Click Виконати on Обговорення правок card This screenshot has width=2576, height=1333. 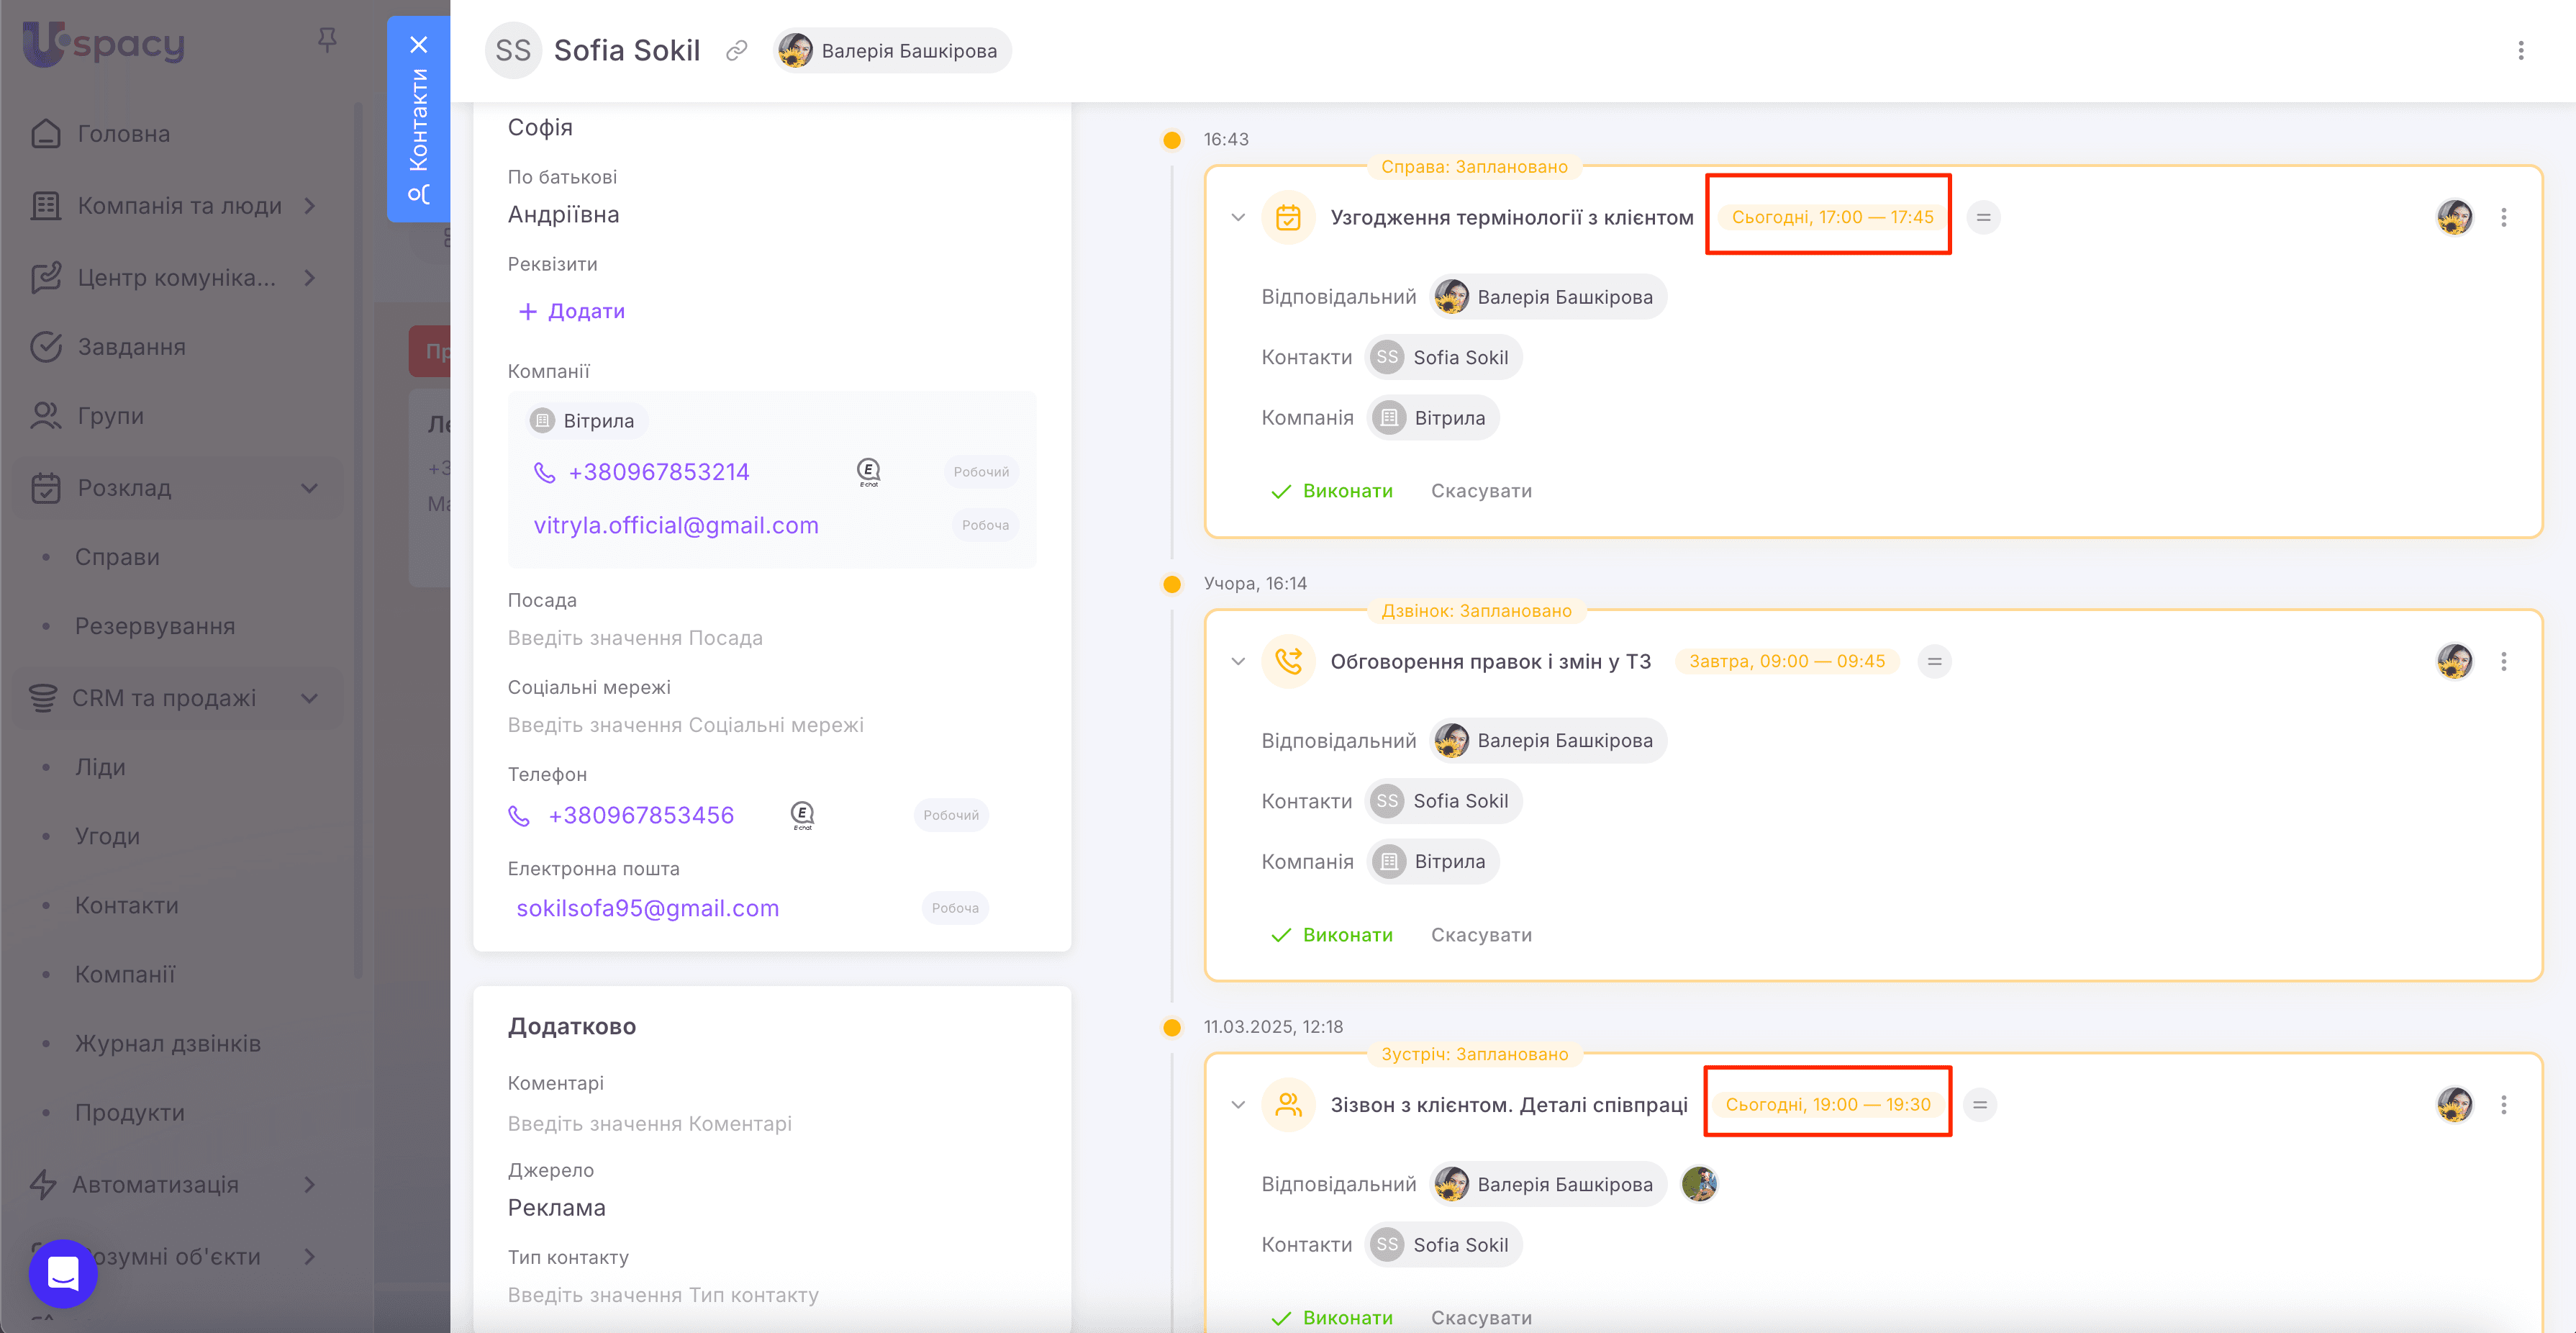pos(1331,935)
